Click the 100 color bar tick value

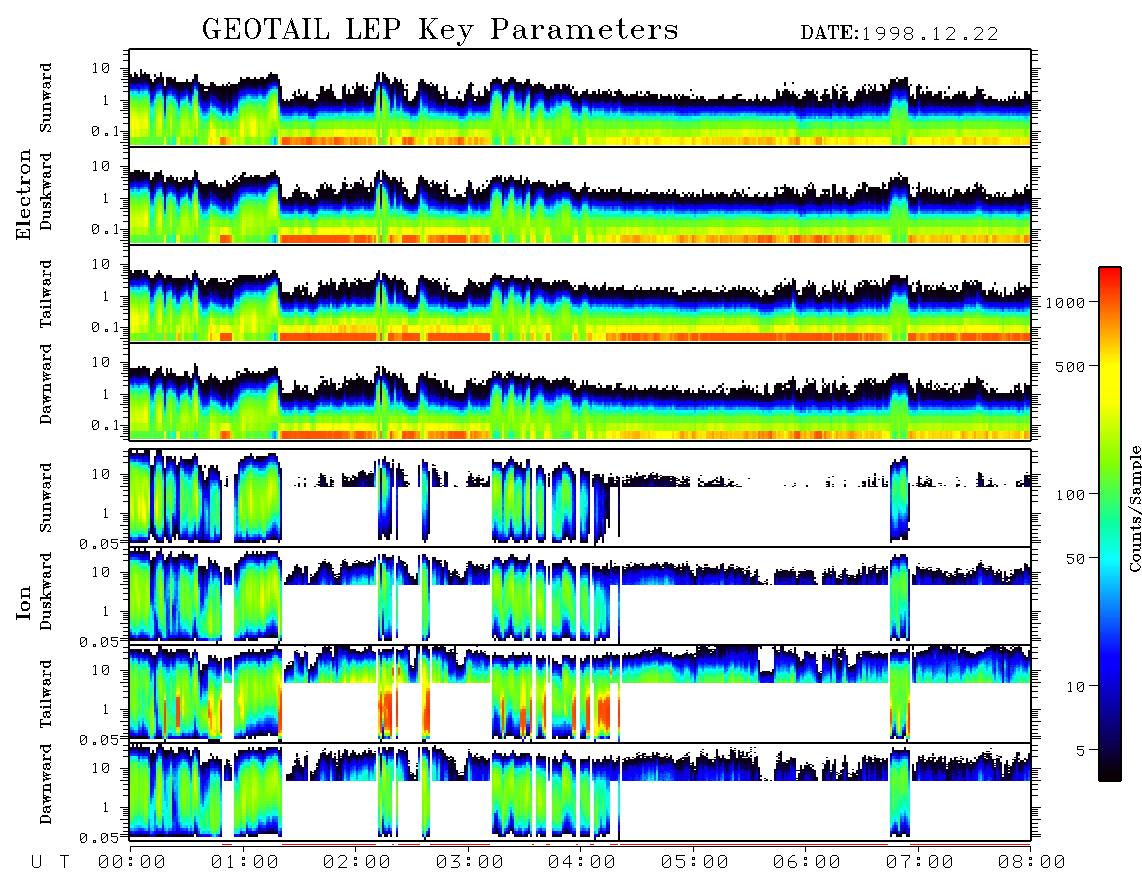pos(1070,495)
